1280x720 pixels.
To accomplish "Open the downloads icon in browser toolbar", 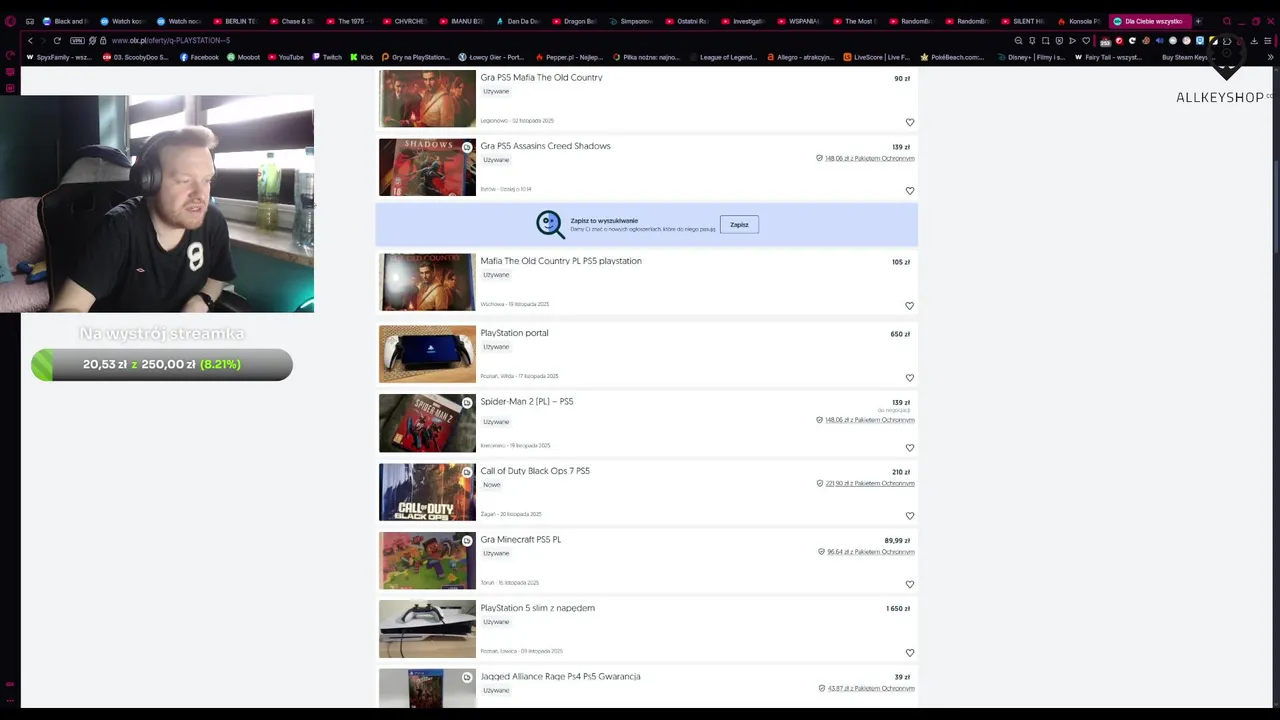I will (x=1254, y=41).
